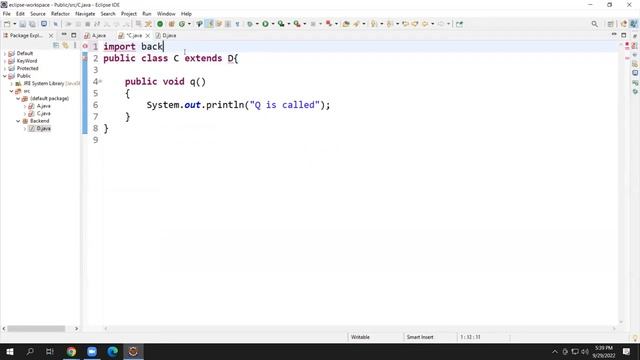The height and width of the screenshot is (360, 640).
Task: Maximize the editor area using its icon
Action: [x=624, y=35]
